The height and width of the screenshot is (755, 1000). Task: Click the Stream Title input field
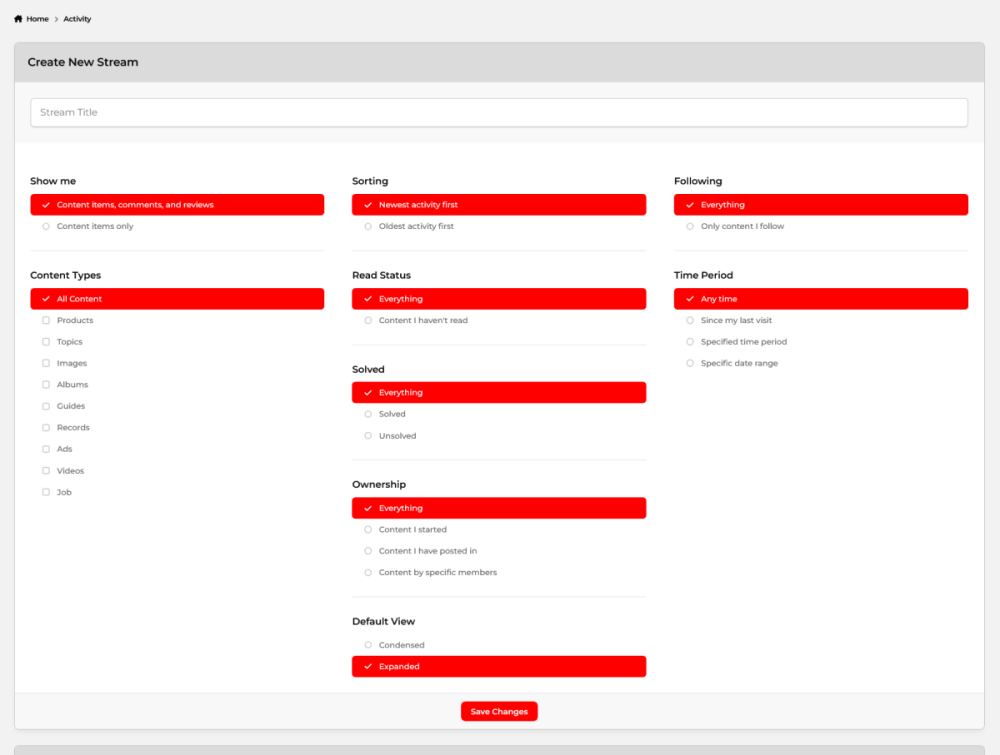[499, 112]
